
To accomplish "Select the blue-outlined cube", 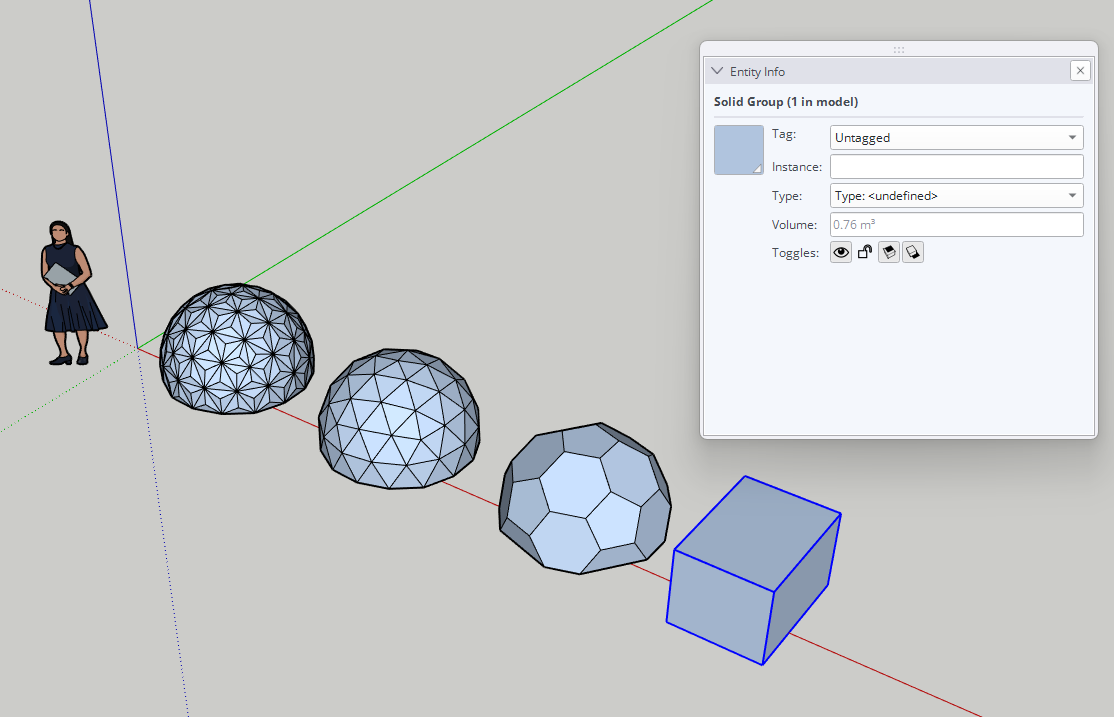I will [754, 571].
